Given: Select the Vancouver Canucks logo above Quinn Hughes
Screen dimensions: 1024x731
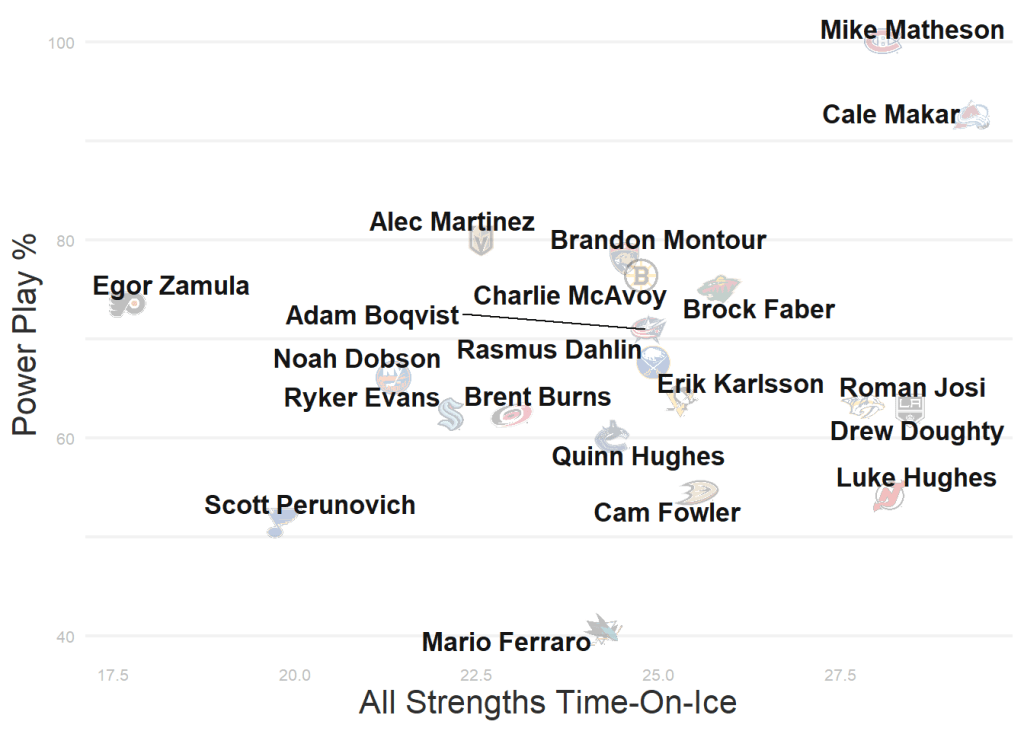Looking at the screenshot, I should (x=611, y=437).
